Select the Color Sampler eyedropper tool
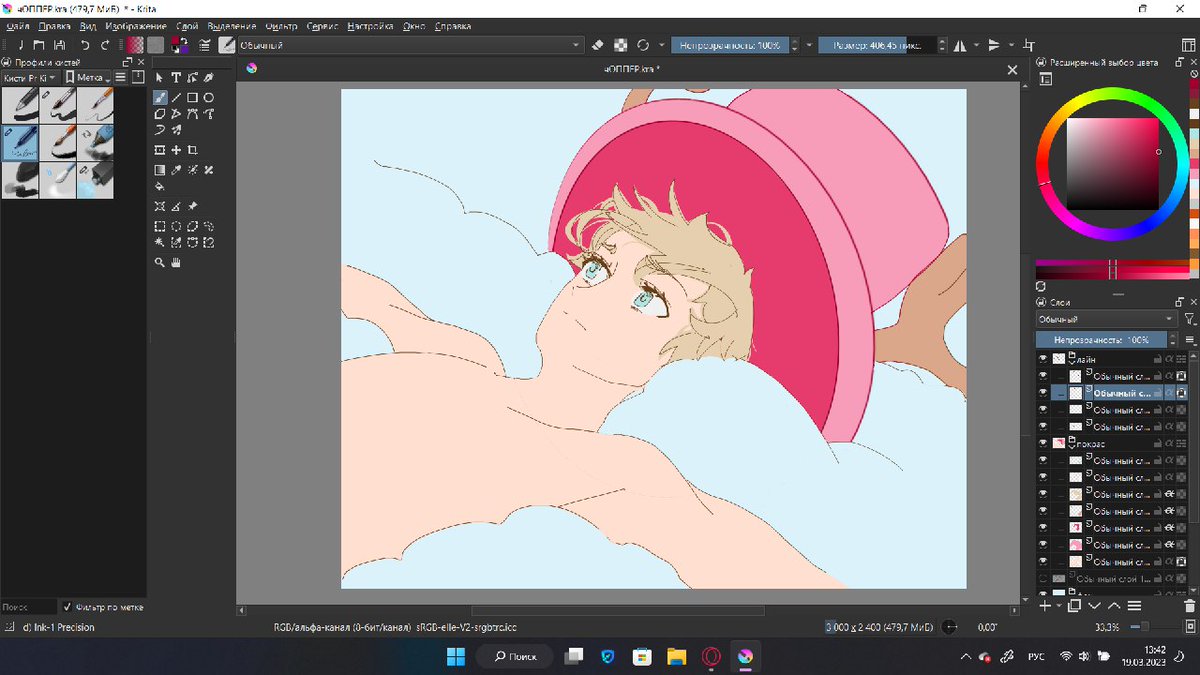 176,170
